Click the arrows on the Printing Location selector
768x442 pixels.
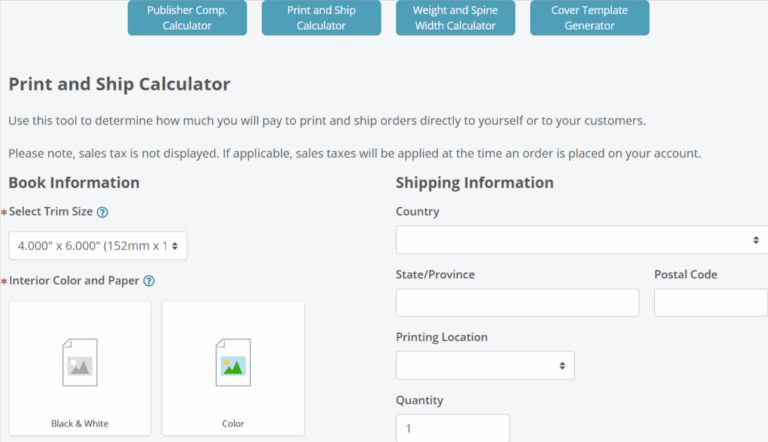pos(562,366)
